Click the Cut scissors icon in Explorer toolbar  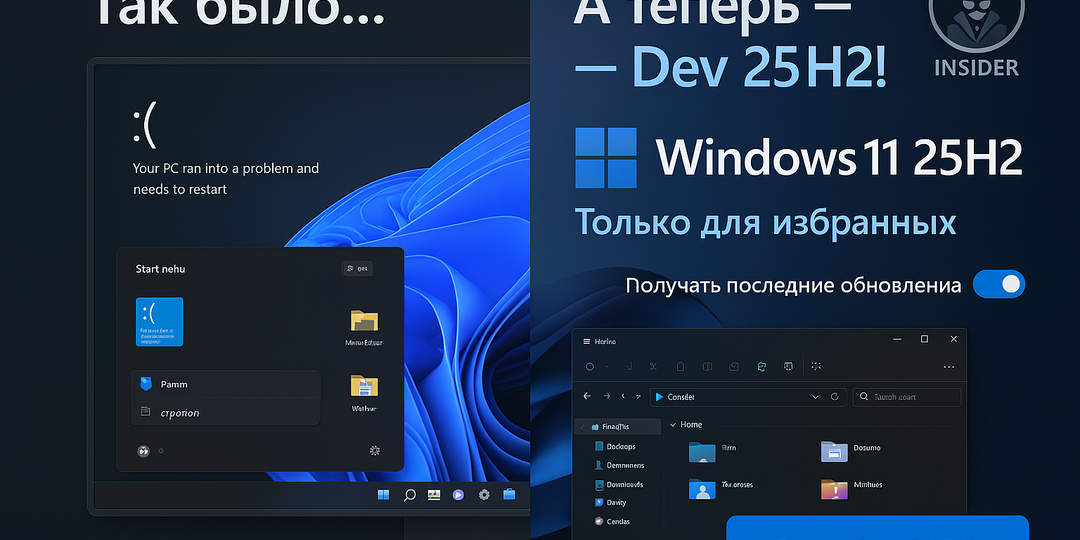point(654,366)
